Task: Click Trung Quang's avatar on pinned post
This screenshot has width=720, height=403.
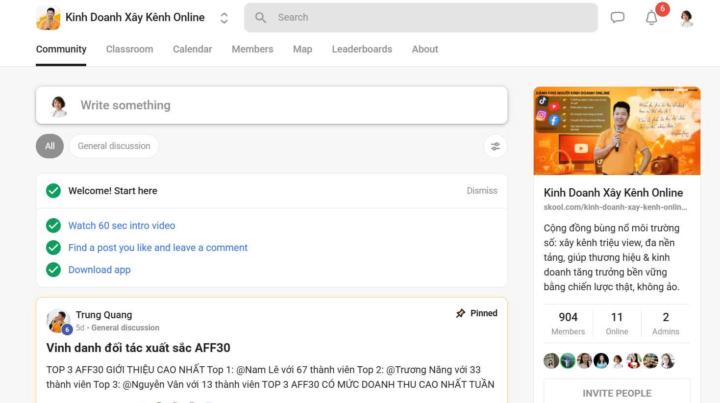Action: (58, 320)
